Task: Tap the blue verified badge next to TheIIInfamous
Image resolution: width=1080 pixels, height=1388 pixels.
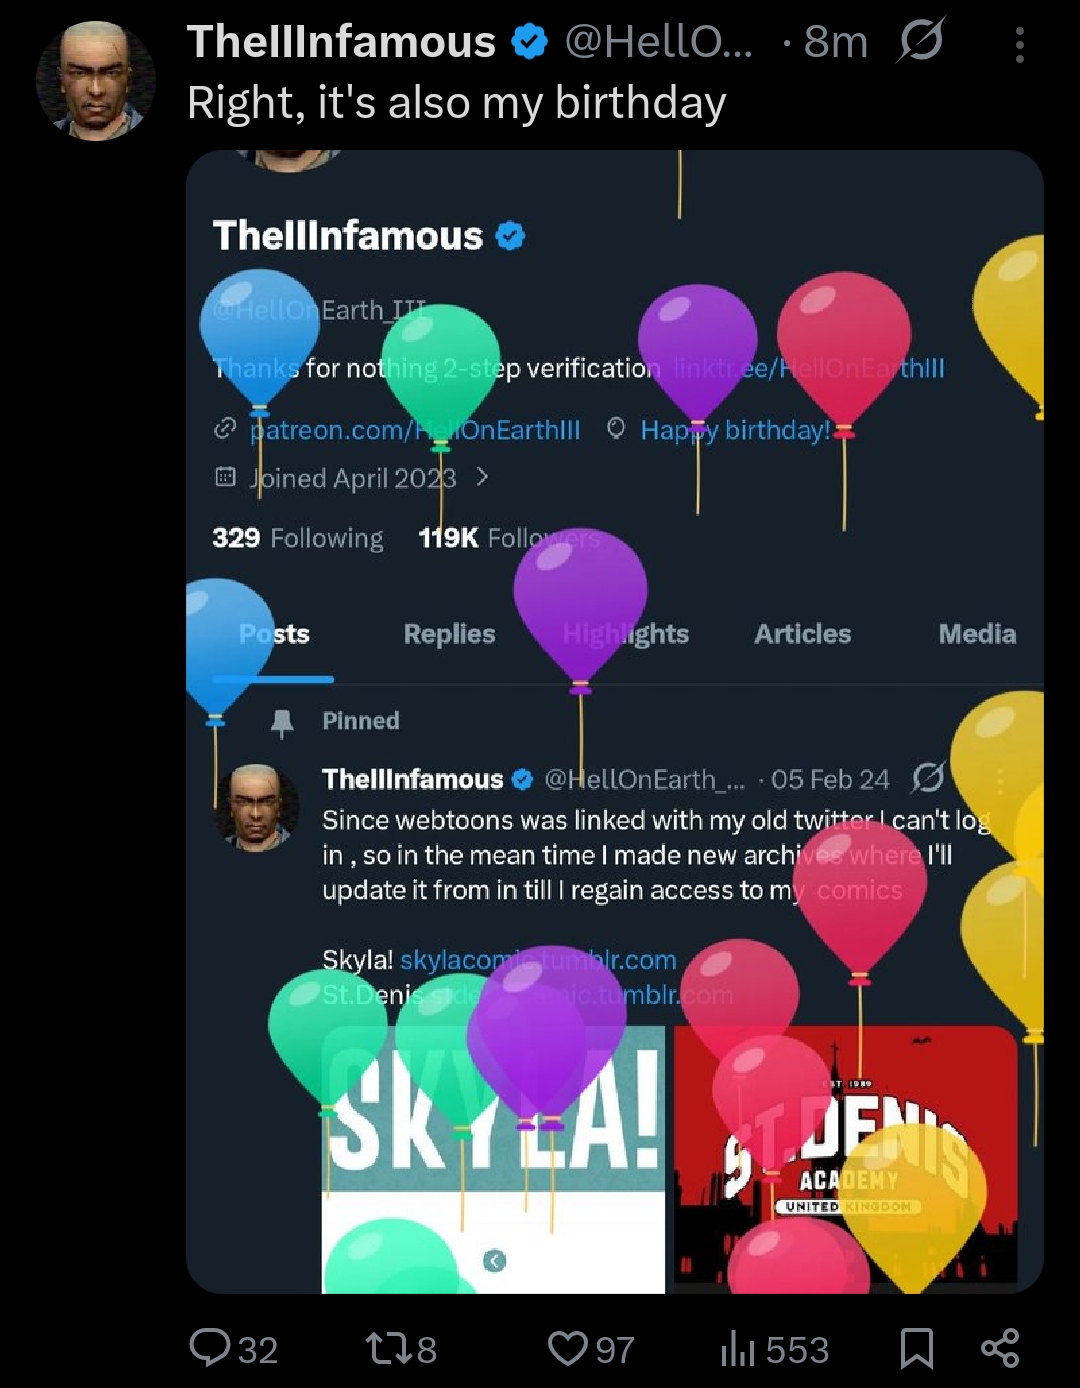Action: 530,42
